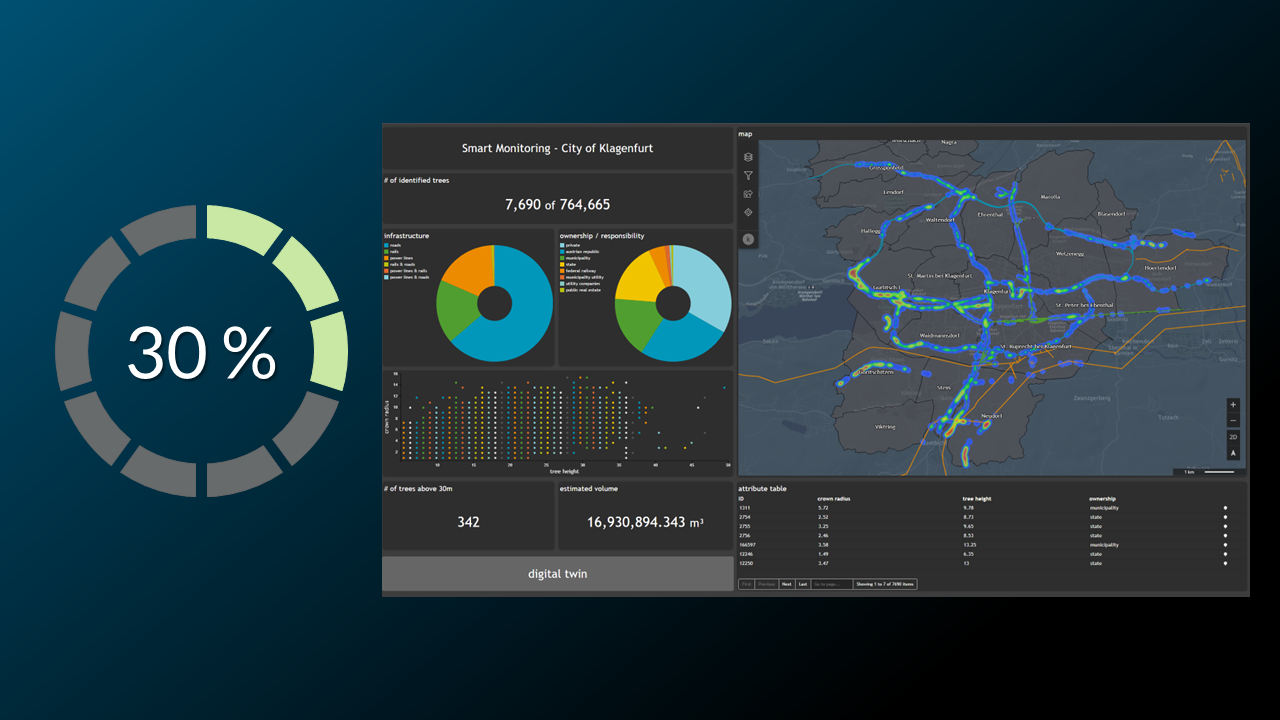
Task: Toggle the power lines legend entry
Action: pyautogui.click(x=398, y=258)
